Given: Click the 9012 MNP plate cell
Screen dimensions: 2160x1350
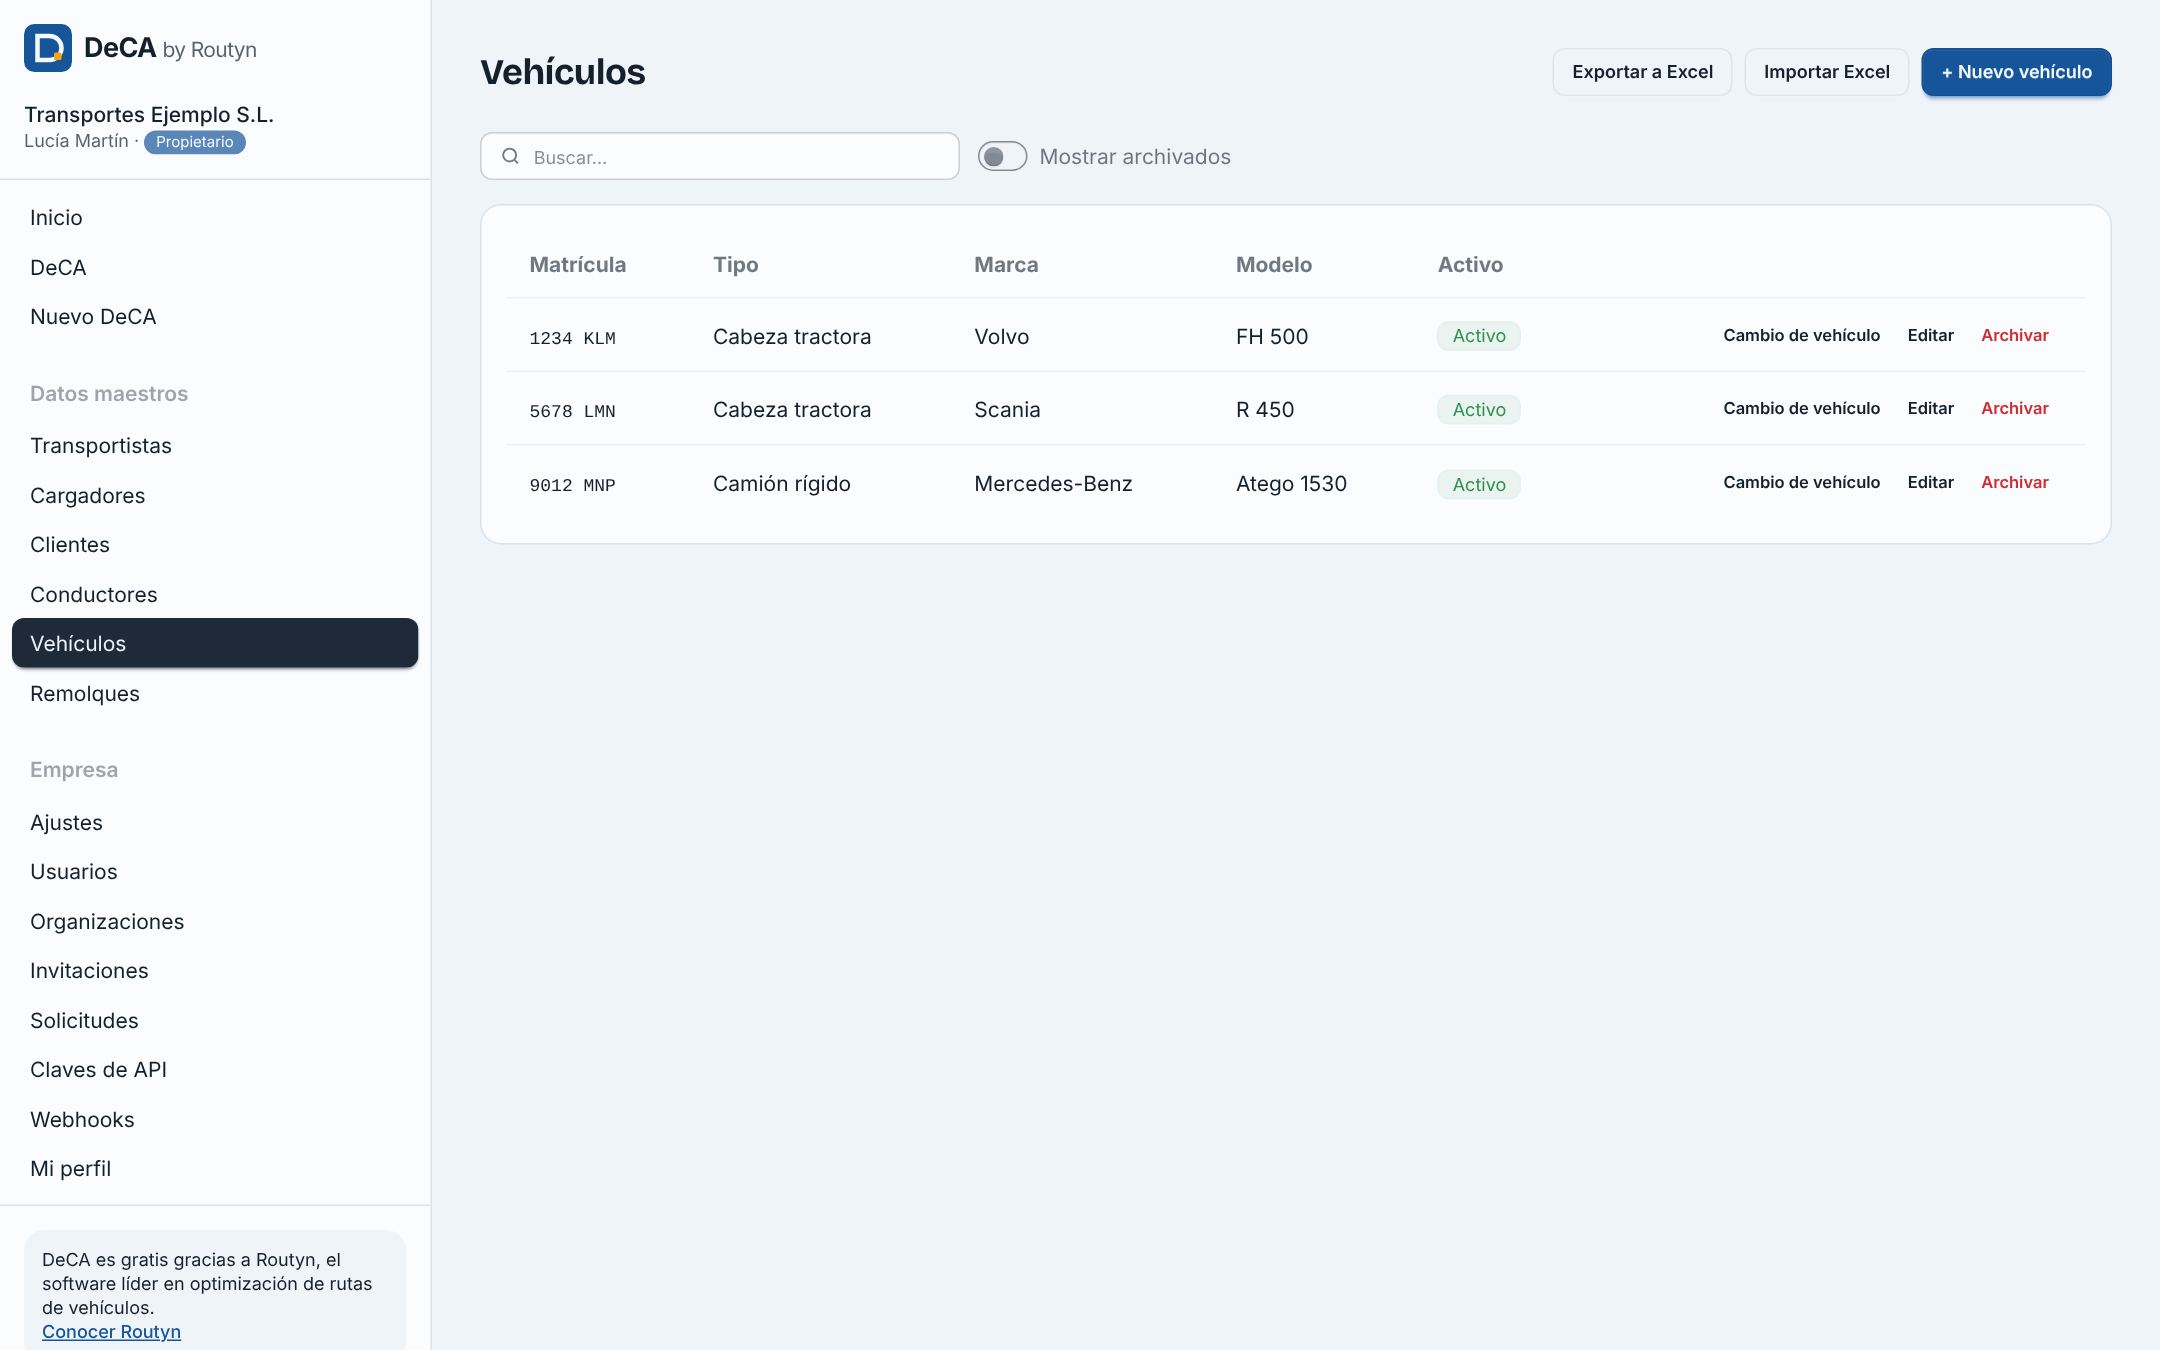Looking at the screenshot, I should [x=572, y=485].
